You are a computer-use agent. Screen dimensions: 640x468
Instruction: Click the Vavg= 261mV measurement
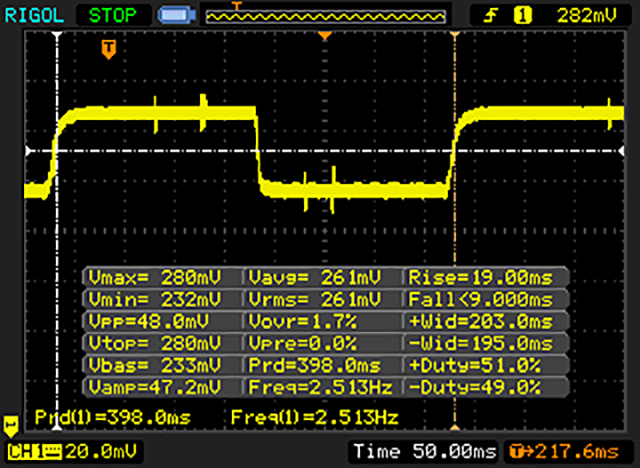click(315, 278)
